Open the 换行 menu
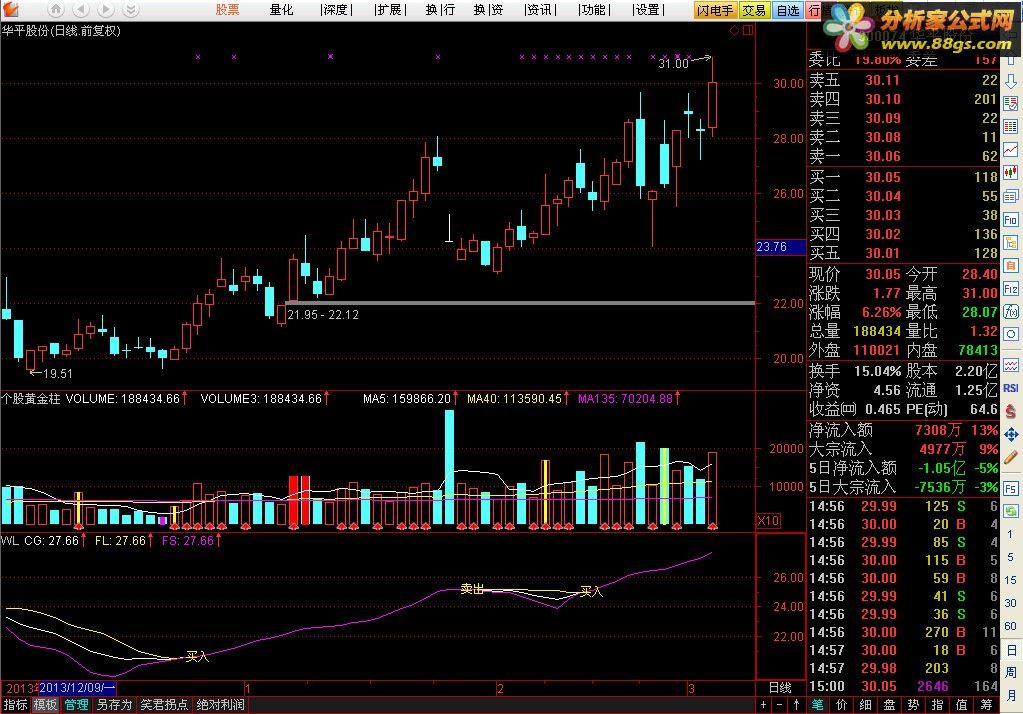Screen dimensions: 1023x714 440,10
